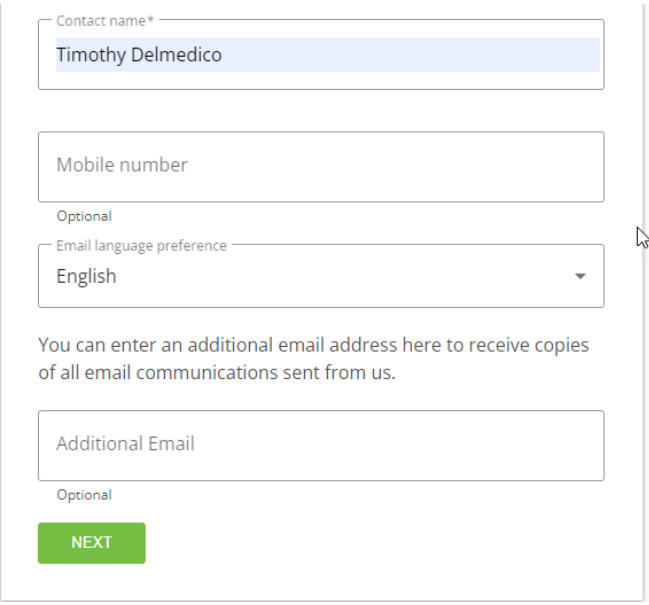Click 'Optional' hint under Mobile number
The width and height of the screenshot is (649, 605).
[84, 216]
